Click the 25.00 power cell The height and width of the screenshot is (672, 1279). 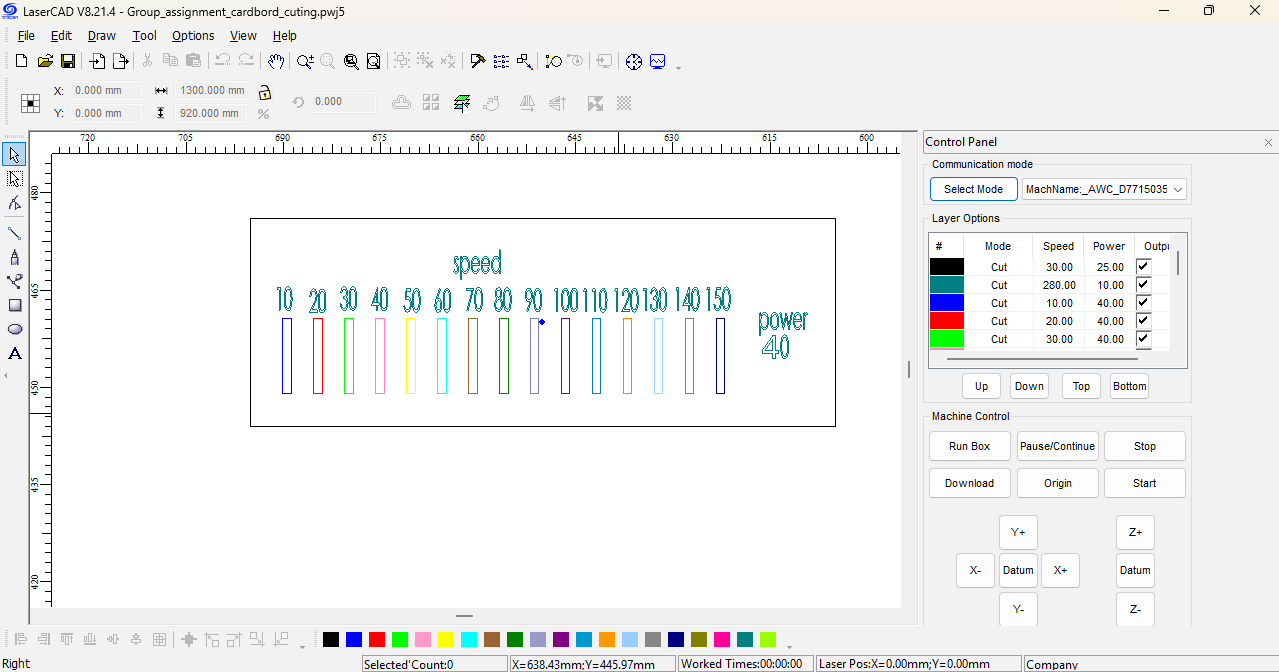pos(1109,267)
